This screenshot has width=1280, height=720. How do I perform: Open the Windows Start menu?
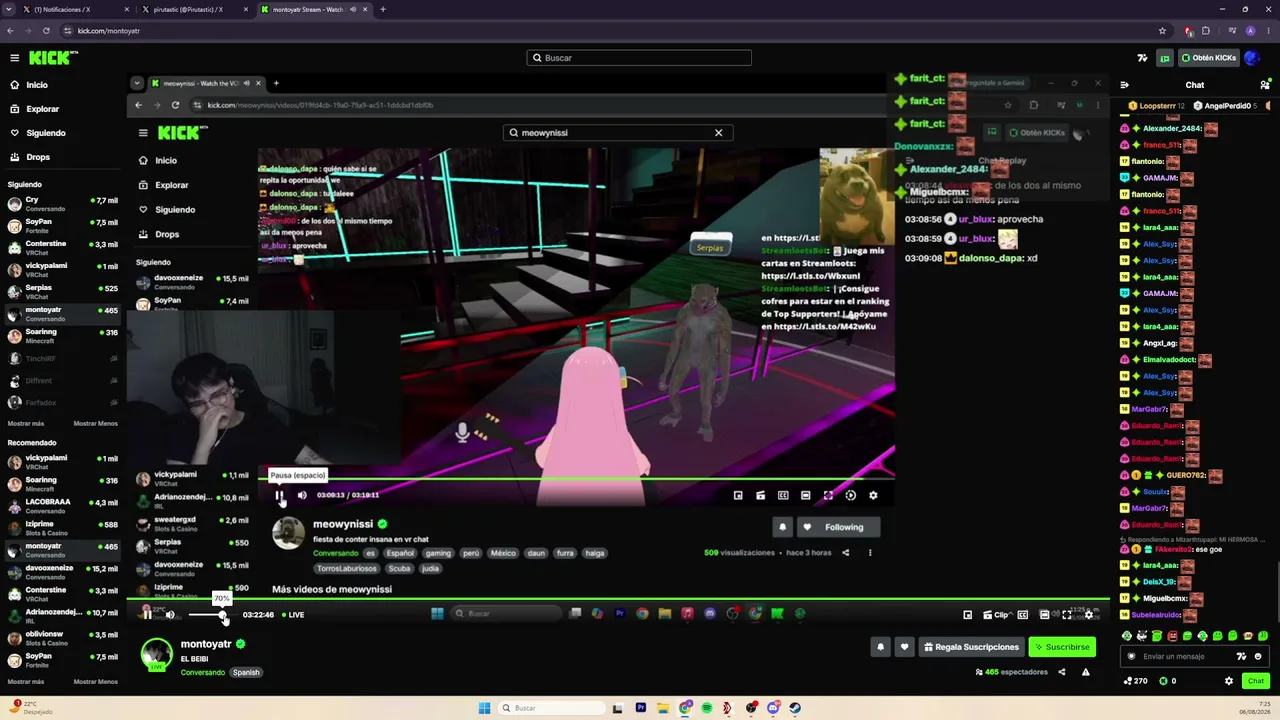pos(484,708)
